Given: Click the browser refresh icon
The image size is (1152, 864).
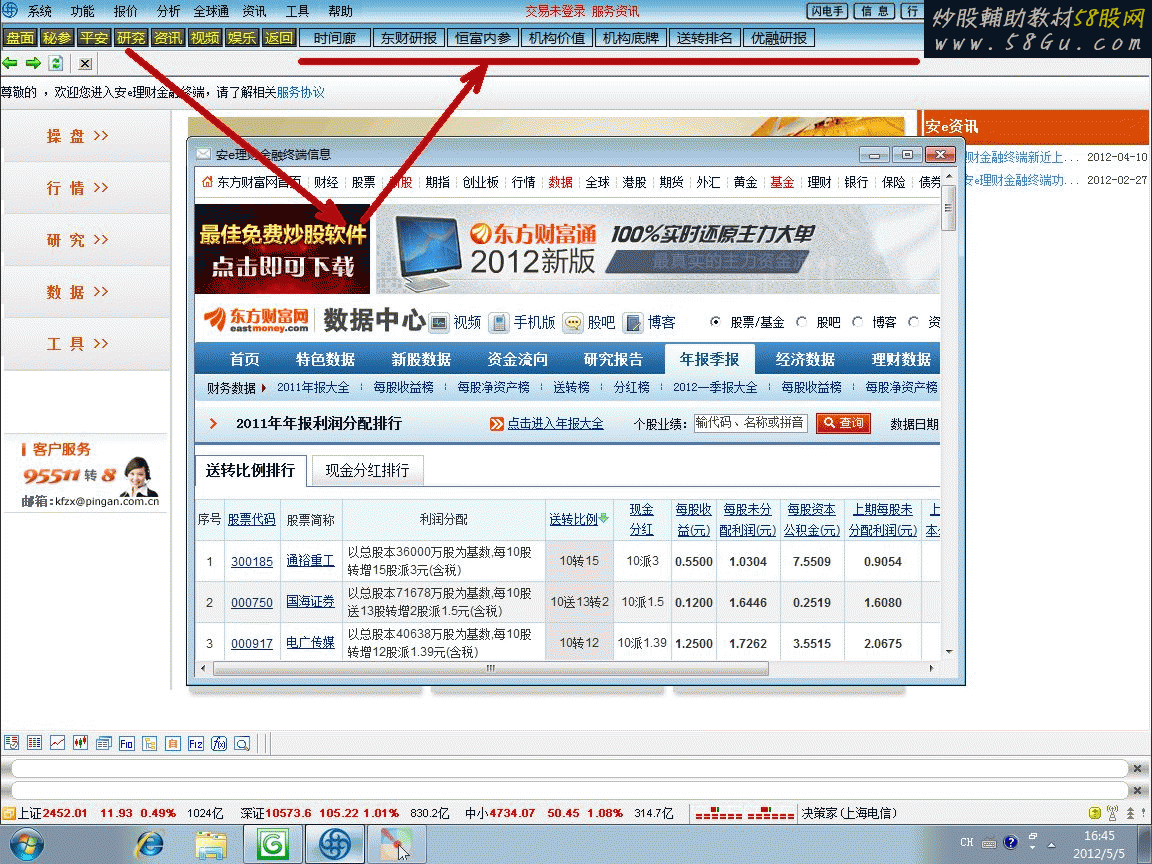Looking at the screenshot, I should [56, 63].
